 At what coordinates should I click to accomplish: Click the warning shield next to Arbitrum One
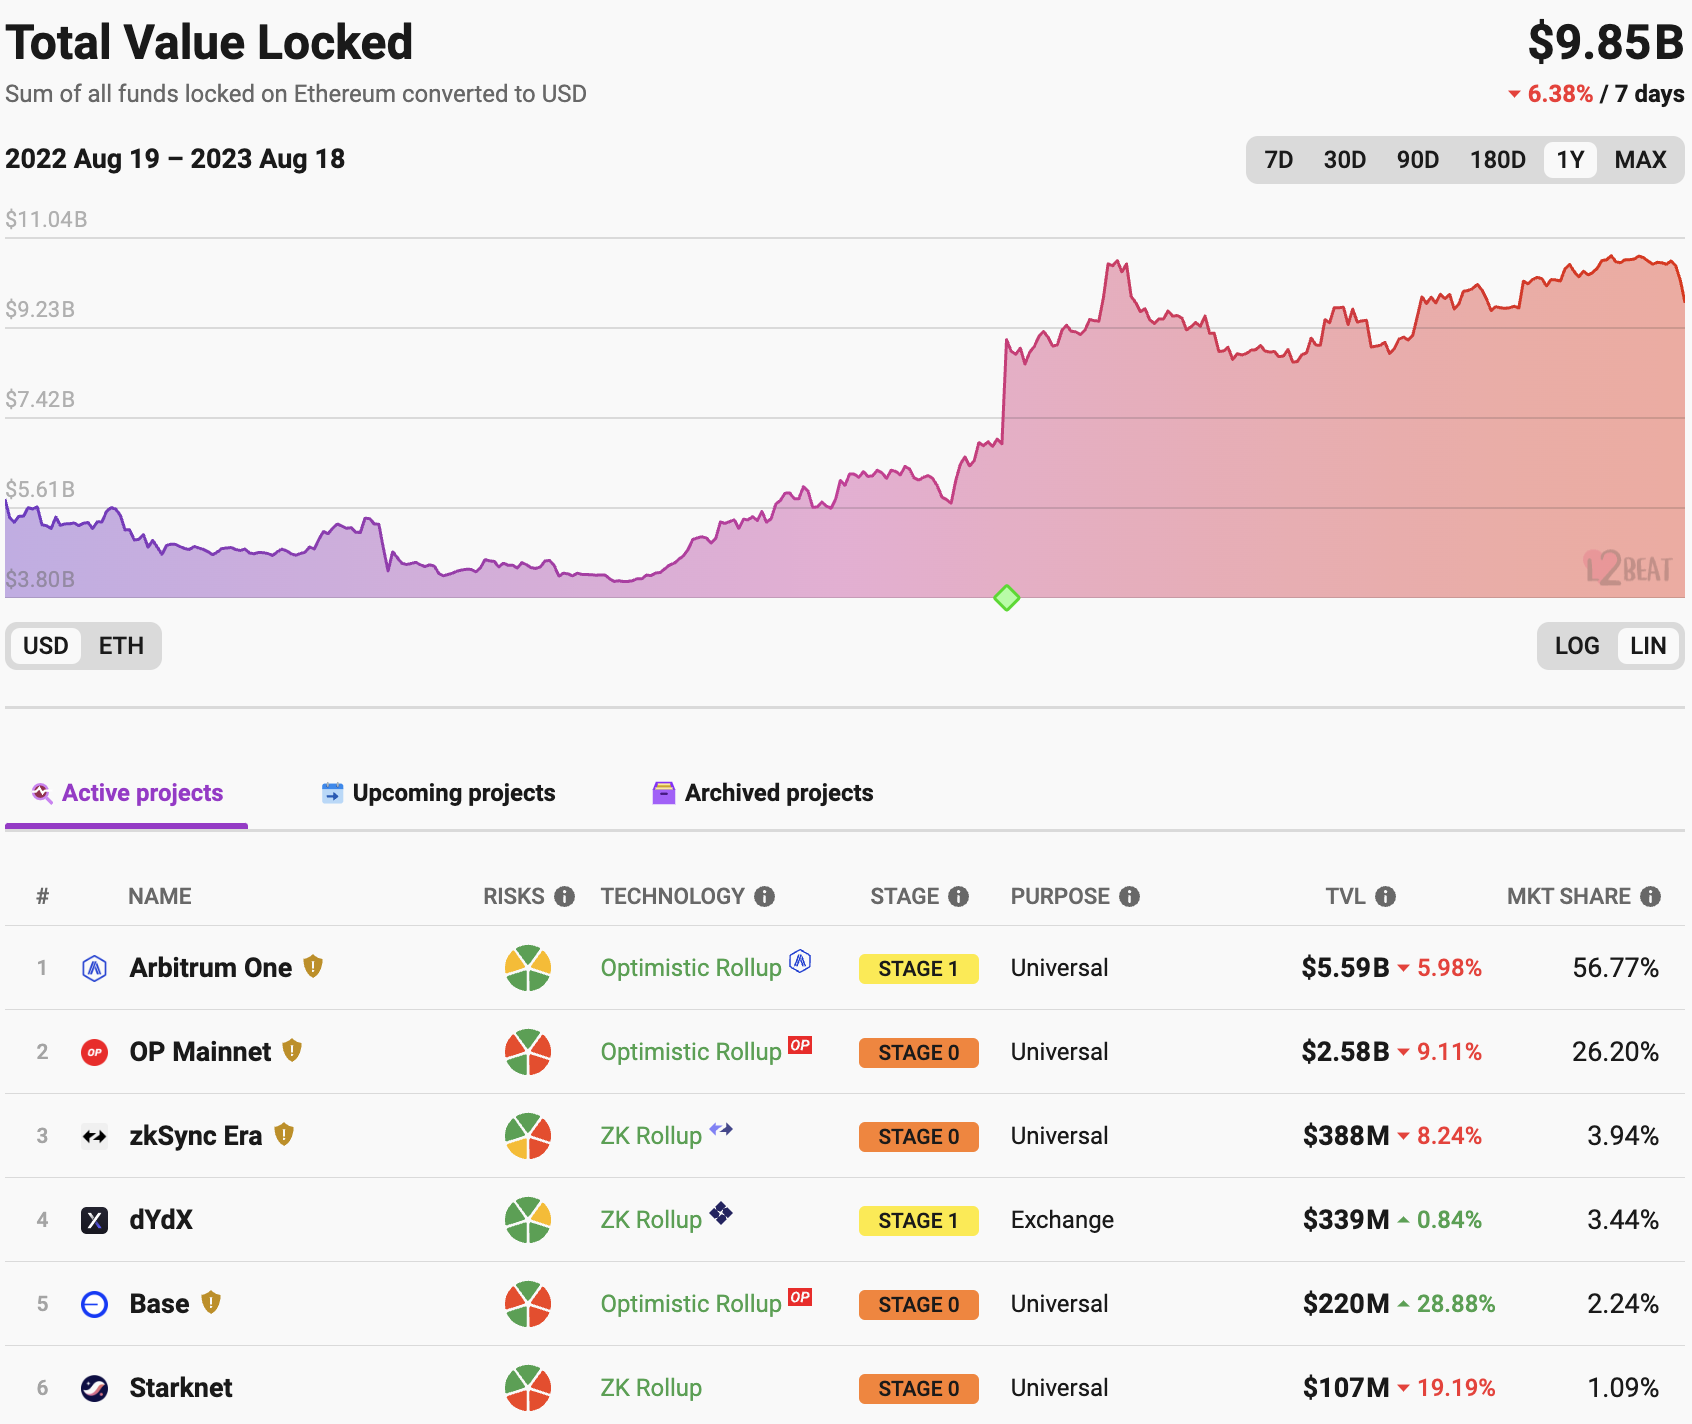coord(313,966)
